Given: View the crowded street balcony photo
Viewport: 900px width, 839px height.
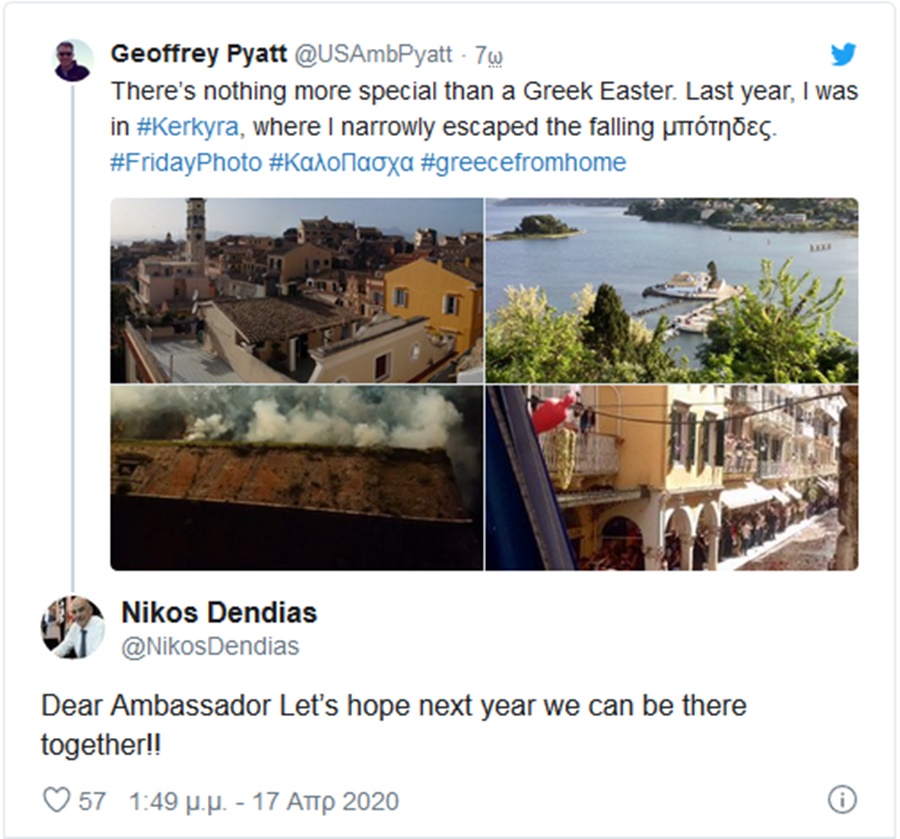Looking at the screenshot, I should click(x=672, y=478).
